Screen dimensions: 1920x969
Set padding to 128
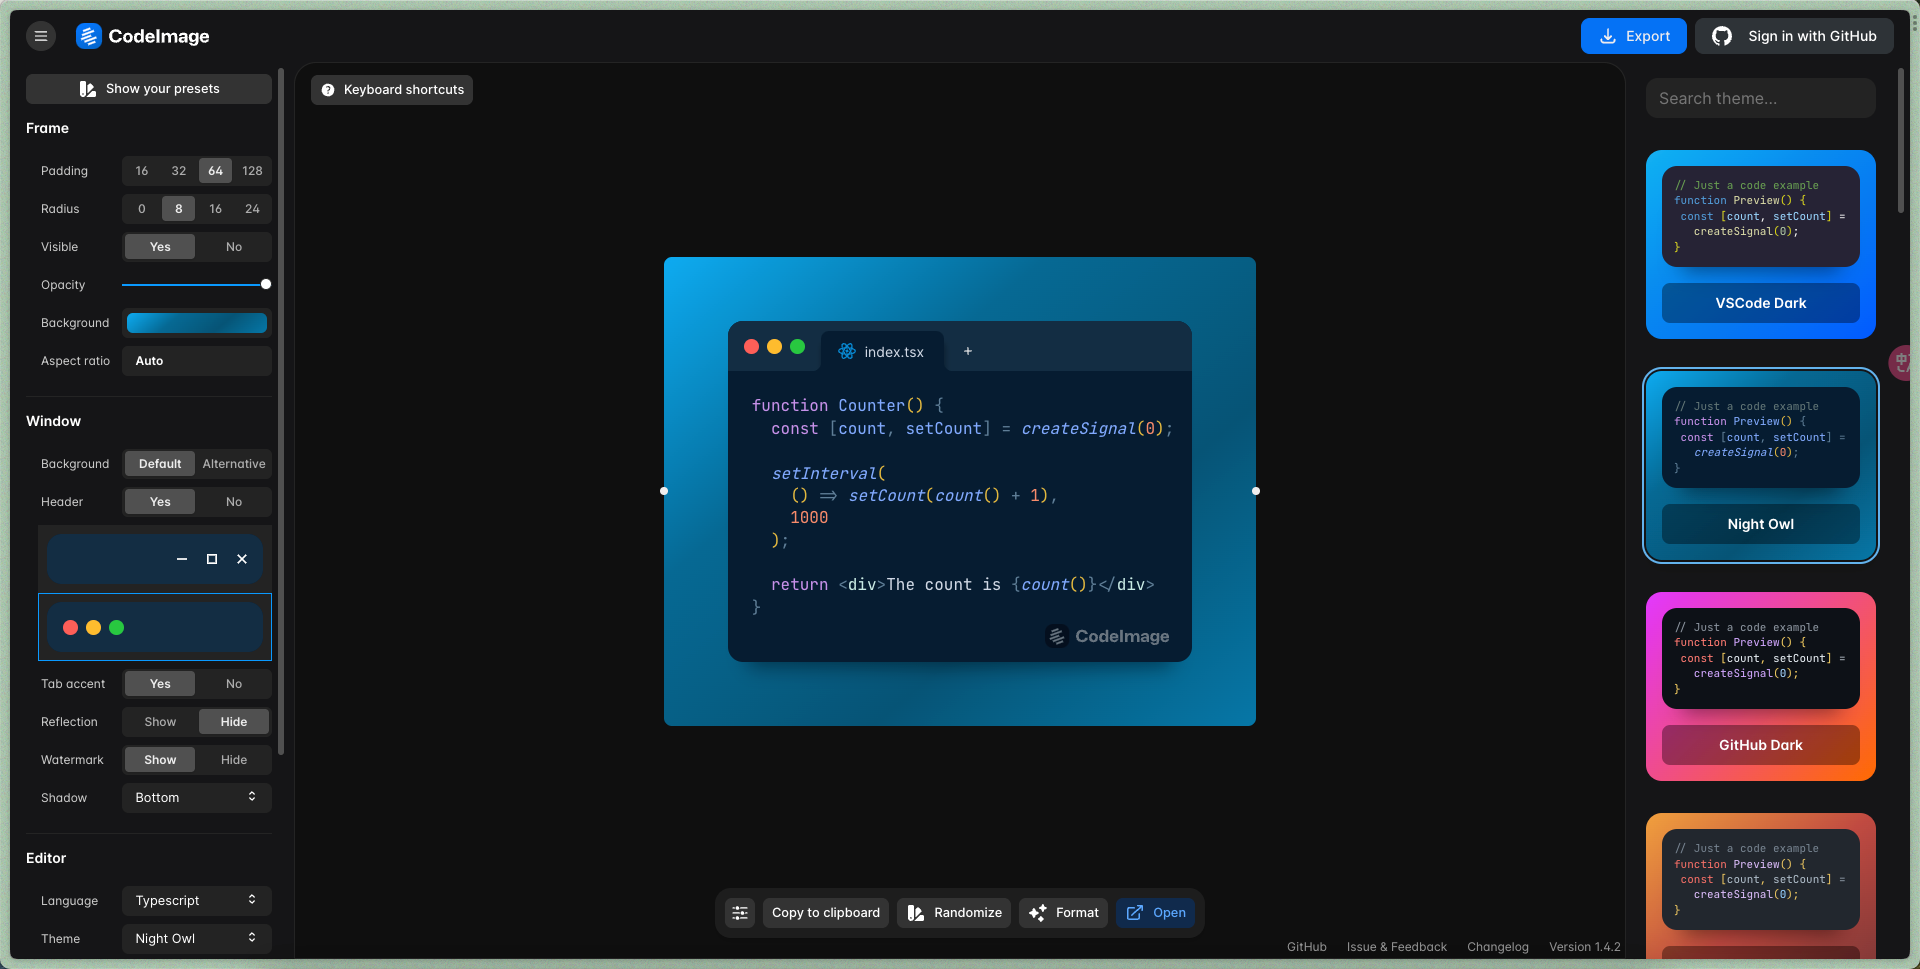252,171
